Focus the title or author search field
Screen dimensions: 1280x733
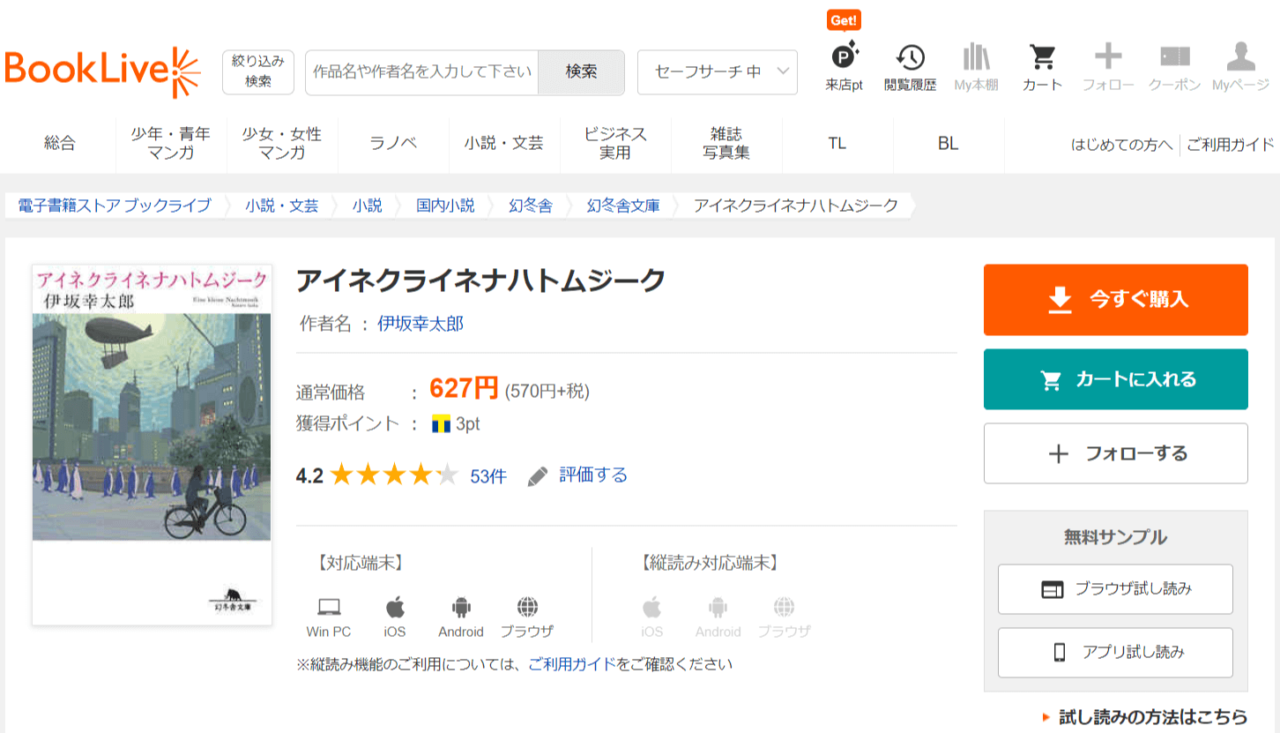(x=422, y=72)
